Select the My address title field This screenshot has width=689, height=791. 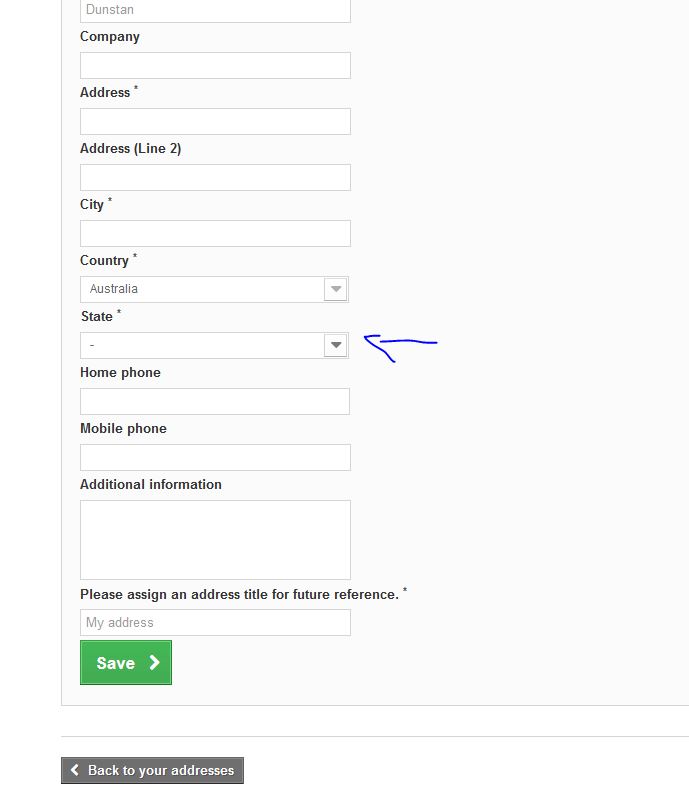tap(215, 623)
